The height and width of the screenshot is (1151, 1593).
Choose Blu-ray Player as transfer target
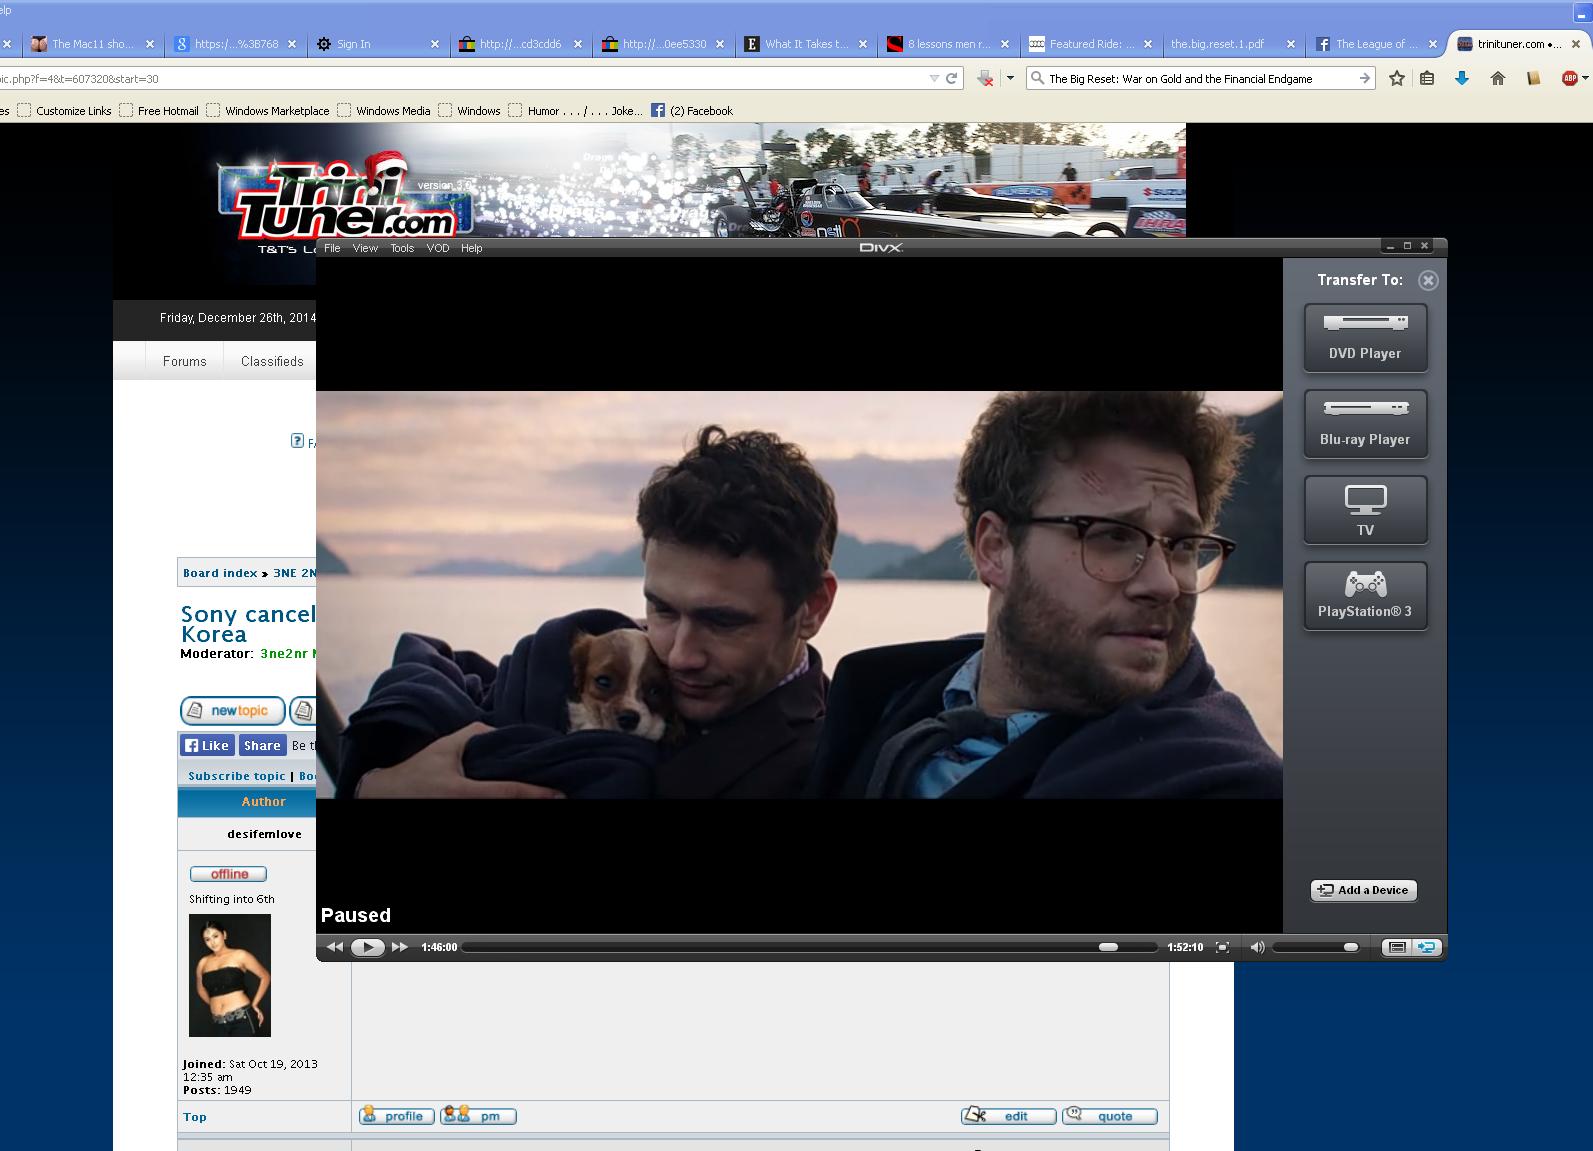(x=1365, y=424)
